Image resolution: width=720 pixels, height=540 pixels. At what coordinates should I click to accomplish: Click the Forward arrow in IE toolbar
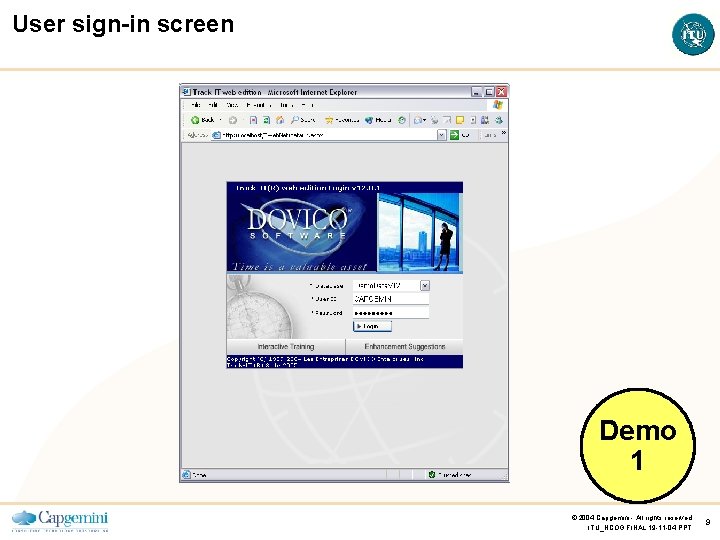(233, 120)
